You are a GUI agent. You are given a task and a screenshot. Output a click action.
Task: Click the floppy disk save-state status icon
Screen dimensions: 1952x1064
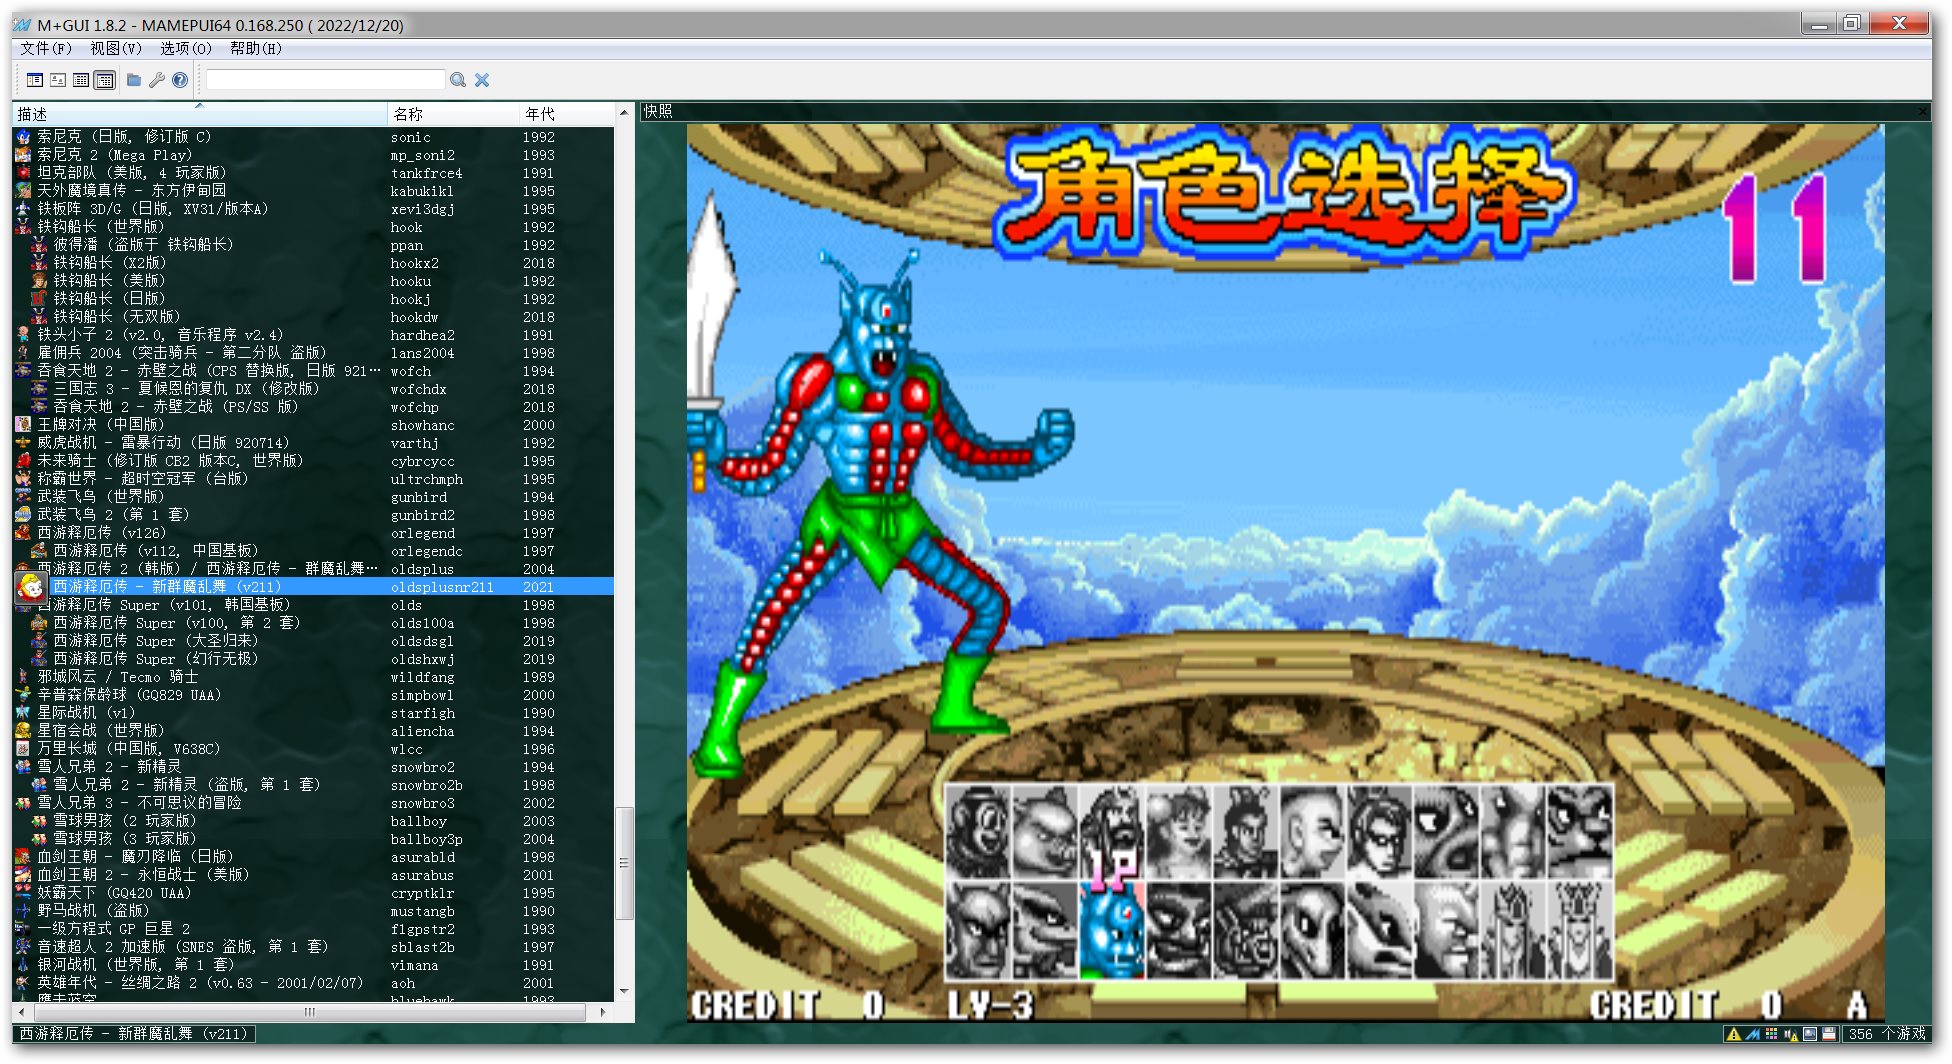coord(1829,1034)
